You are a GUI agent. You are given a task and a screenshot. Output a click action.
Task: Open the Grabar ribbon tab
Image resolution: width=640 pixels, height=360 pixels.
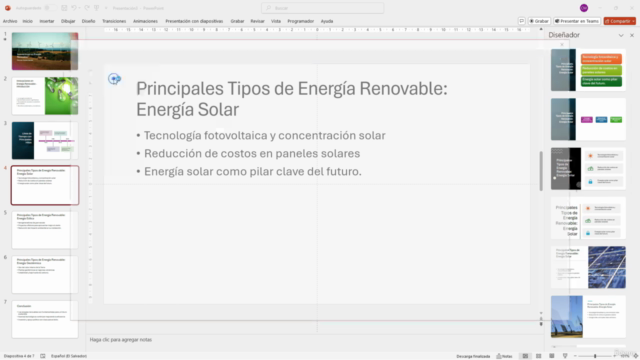(x=237, y=21)
